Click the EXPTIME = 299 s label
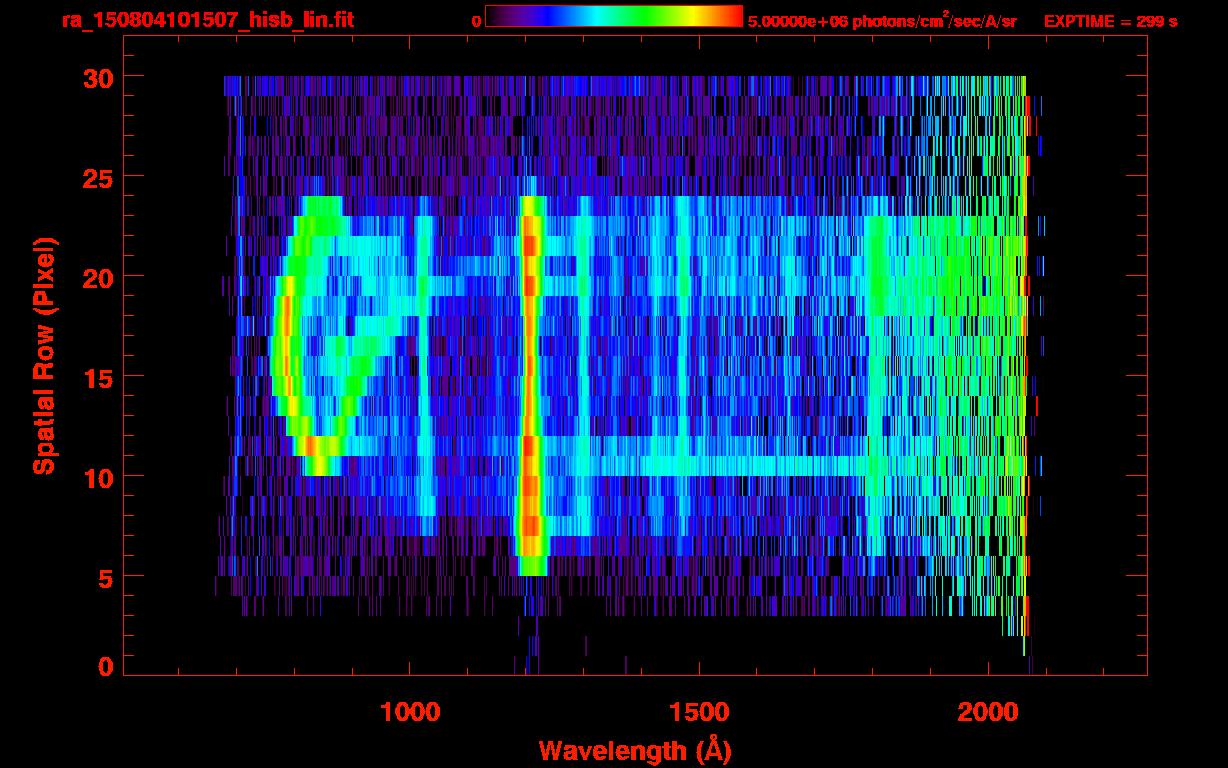This screenshot has height=768, width=1228. pos(1110,21)
